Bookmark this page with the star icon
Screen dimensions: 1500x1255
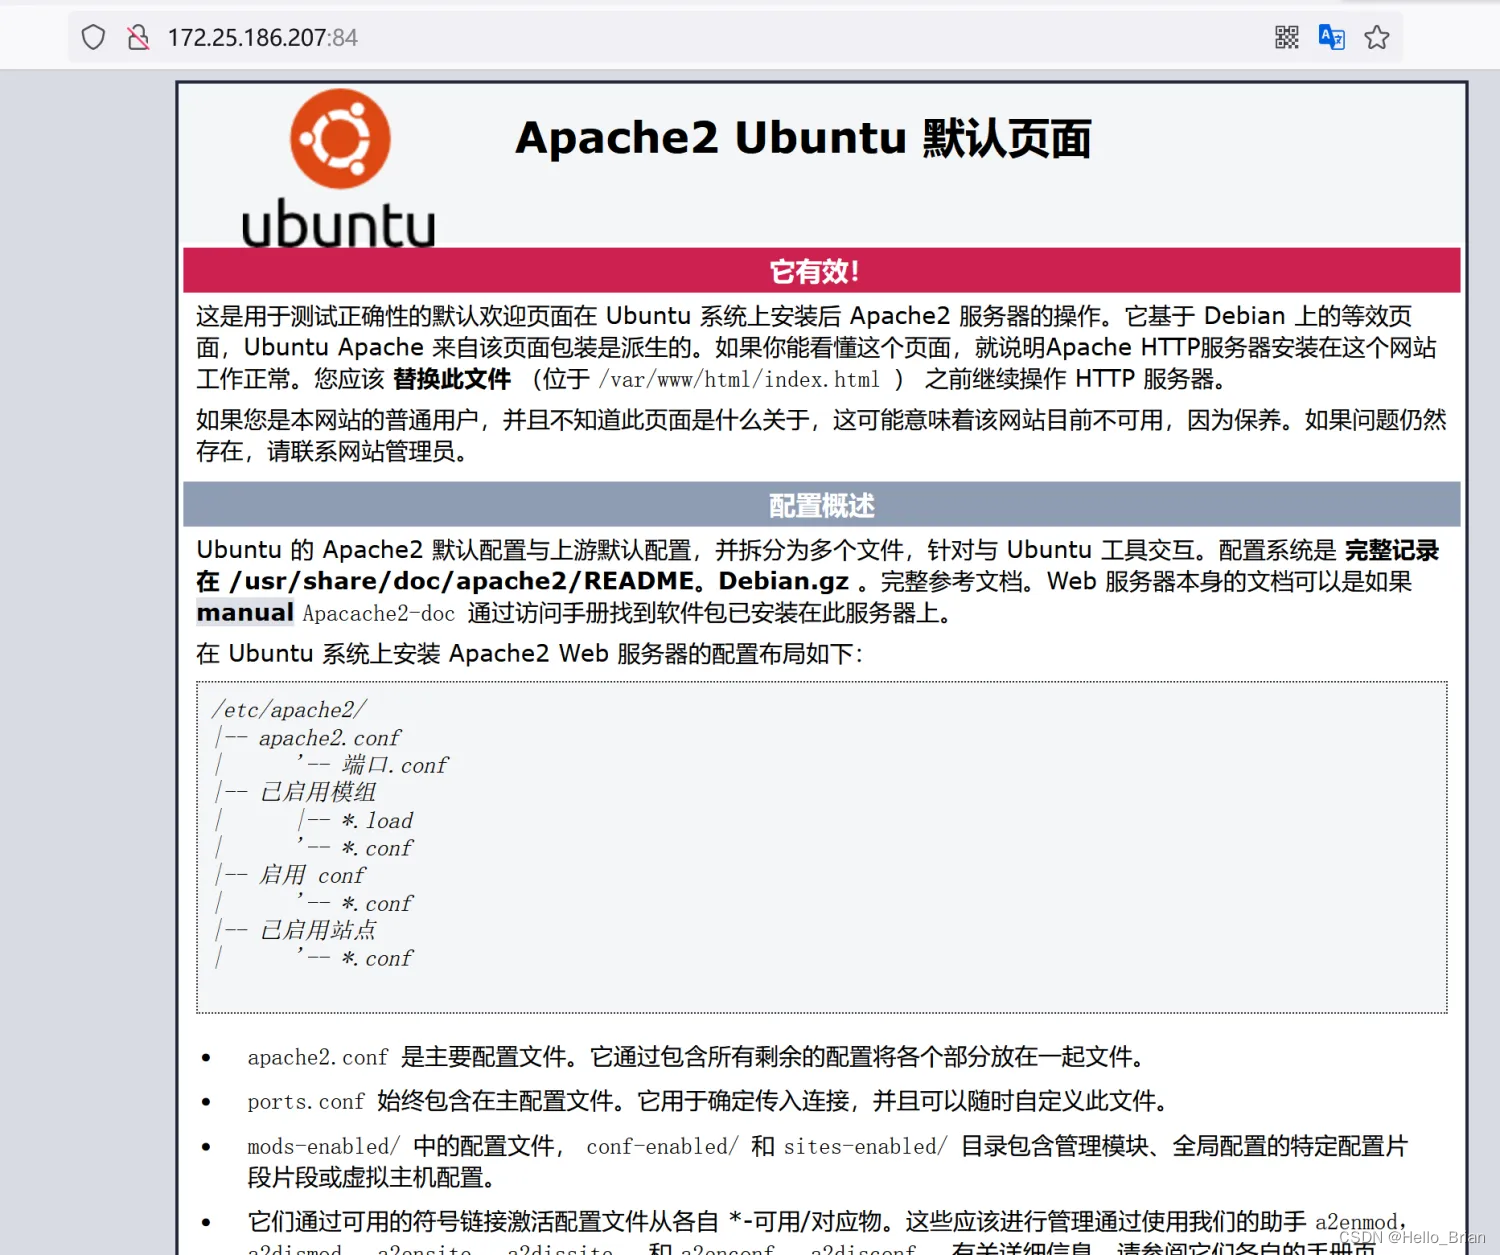tap(1377, 38)
